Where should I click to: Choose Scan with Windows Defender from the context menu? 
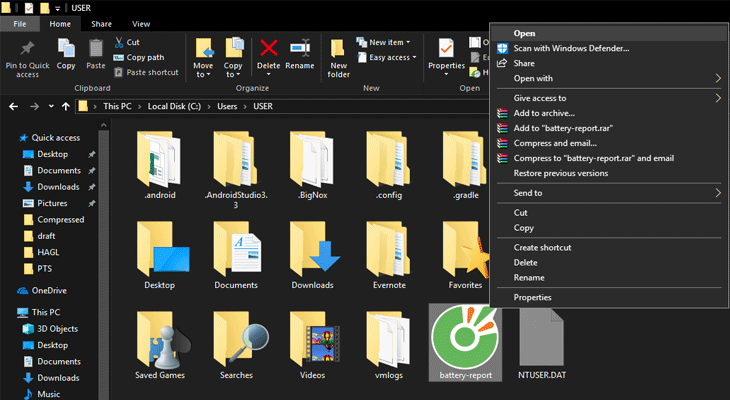(571, 48)
